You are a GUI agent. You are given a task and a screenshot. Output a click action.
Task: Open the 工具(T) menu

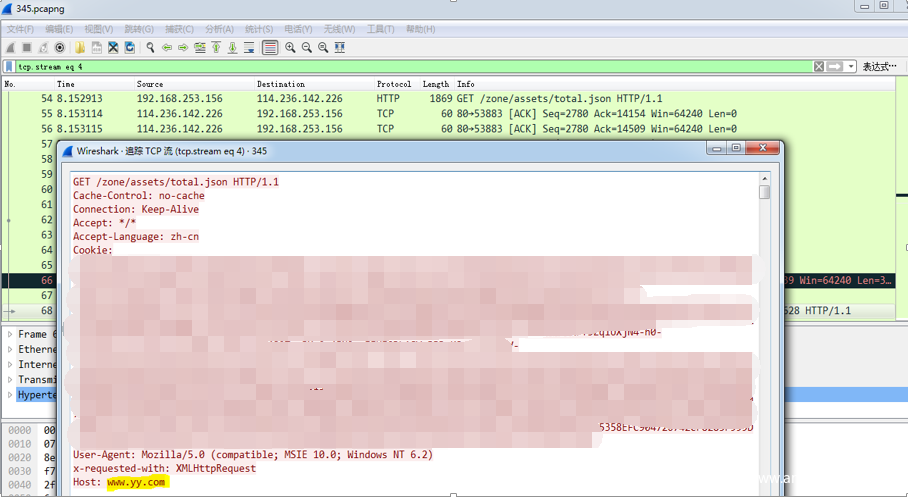click(x=380, y=29)
